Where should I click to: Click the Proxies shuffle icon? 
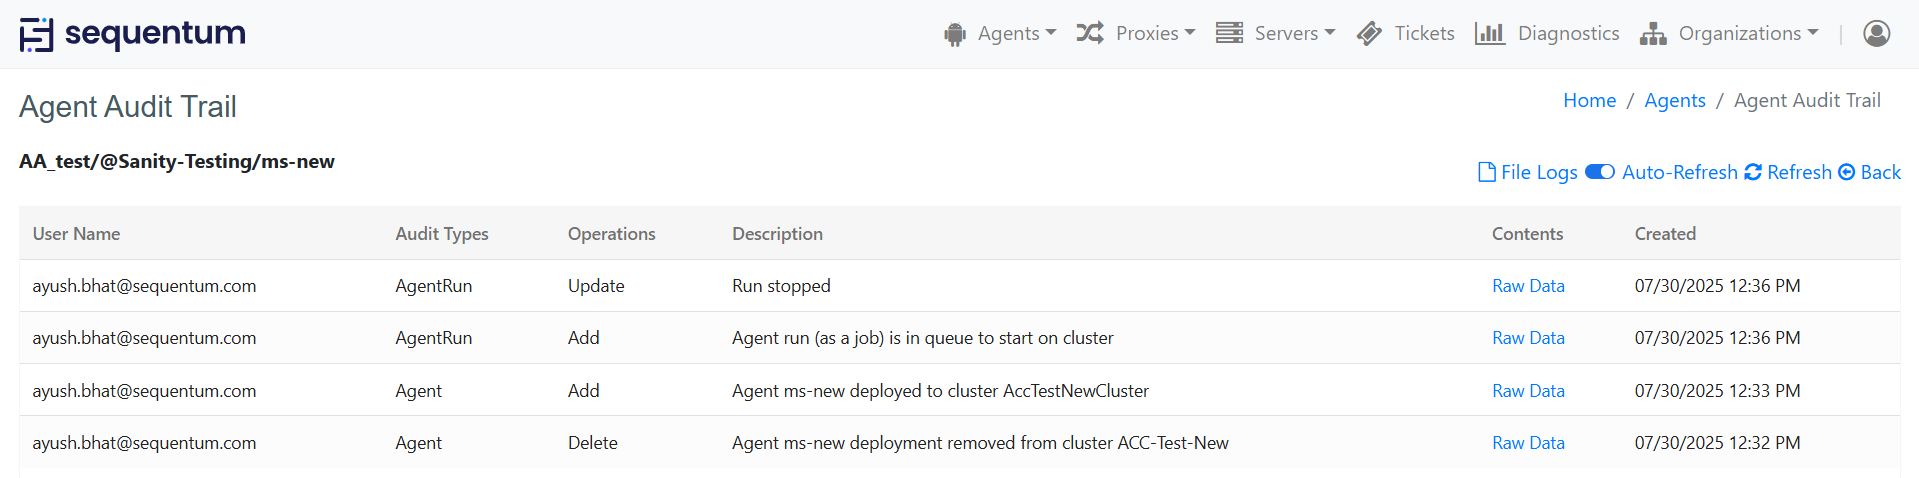(1090, 33)
